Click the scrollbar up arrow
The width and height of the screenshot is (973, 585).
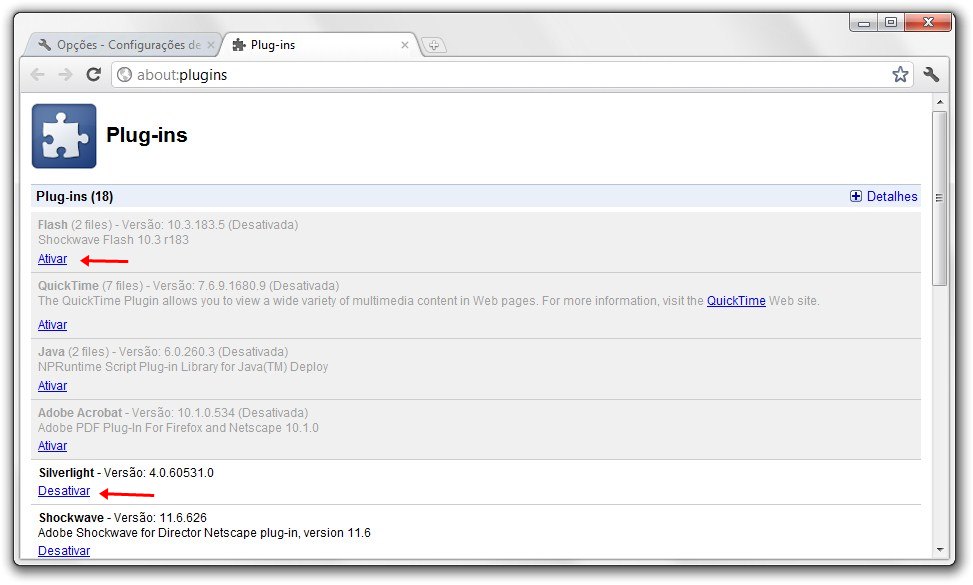(x=939, y=102)
